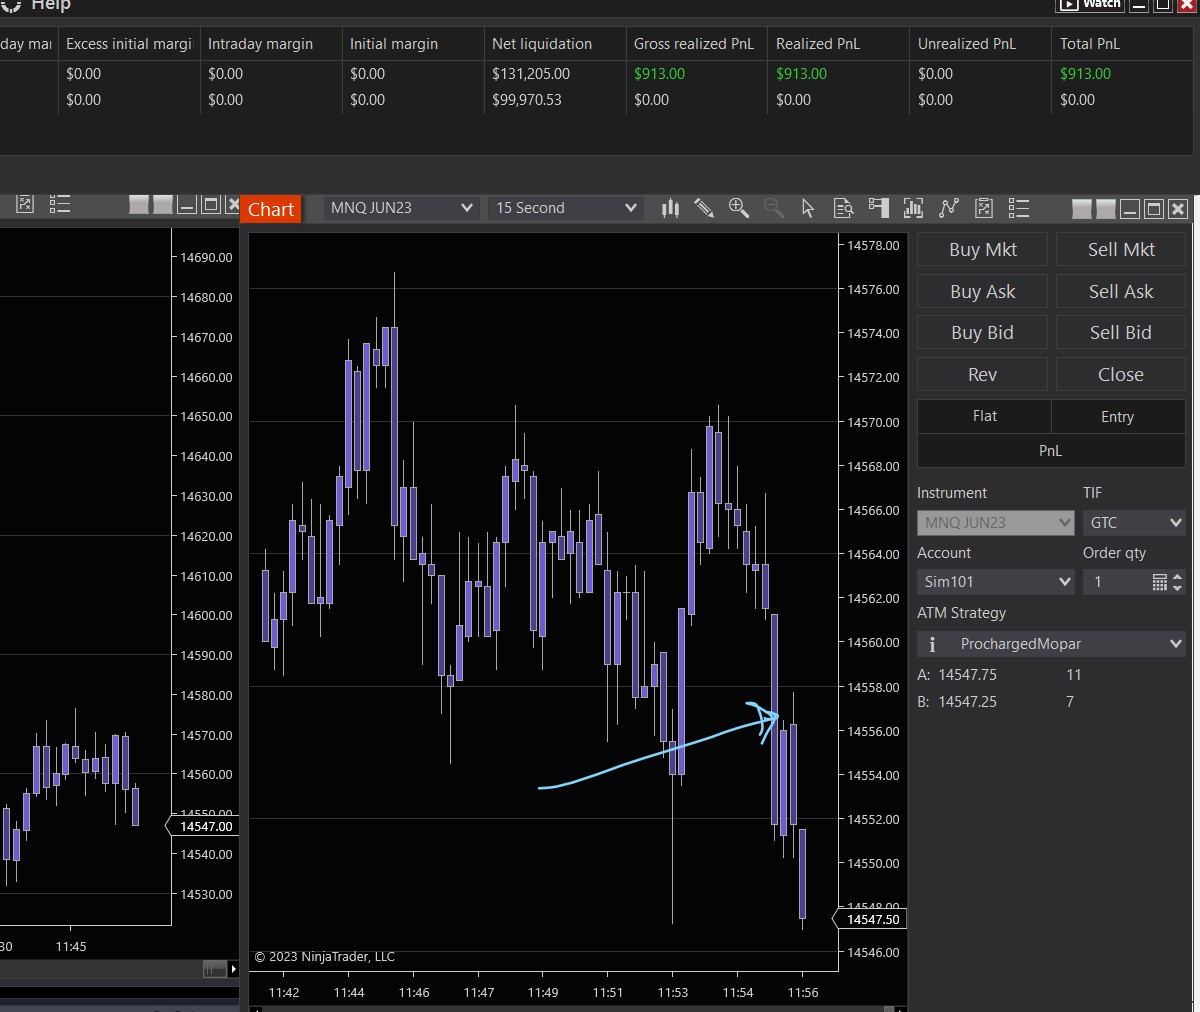Screen dimensions: 1200x1012
Task: Select the pencil drawing tools icon
Action: coord(704,208)
